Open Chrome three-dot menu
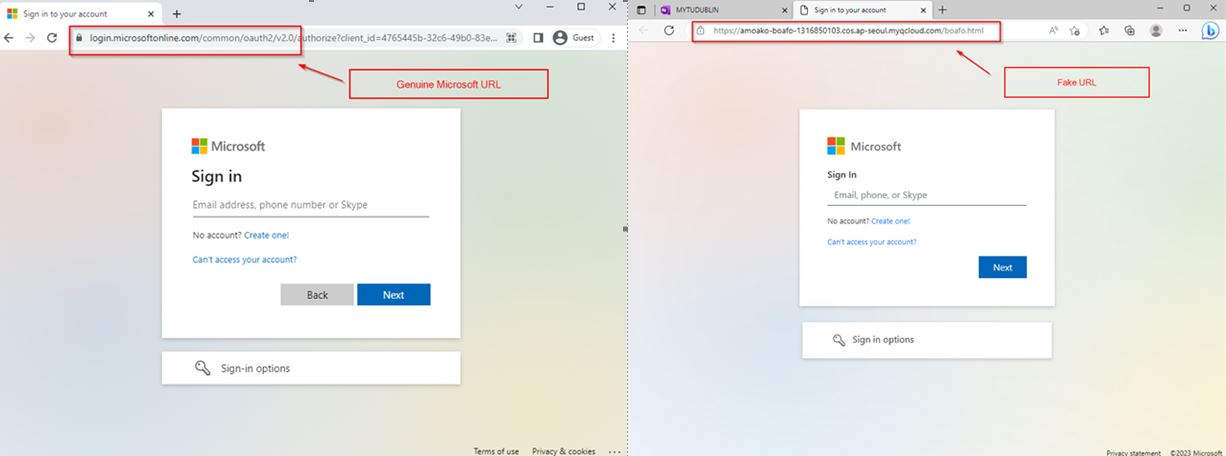Viewport: 1226px width, 456px height. (x=614, y=37)
